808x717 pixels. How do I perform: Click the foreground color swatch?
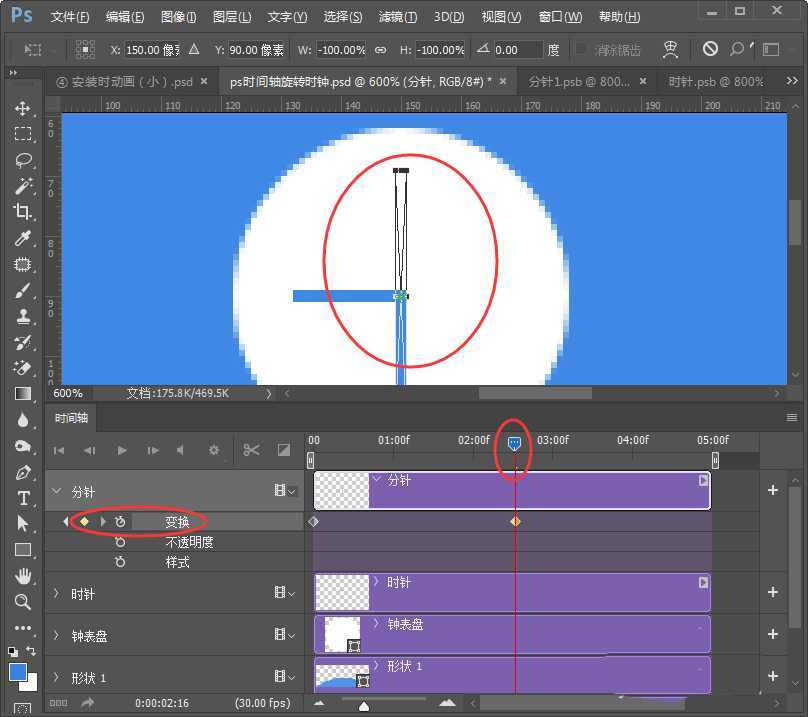tap(18, 672)
